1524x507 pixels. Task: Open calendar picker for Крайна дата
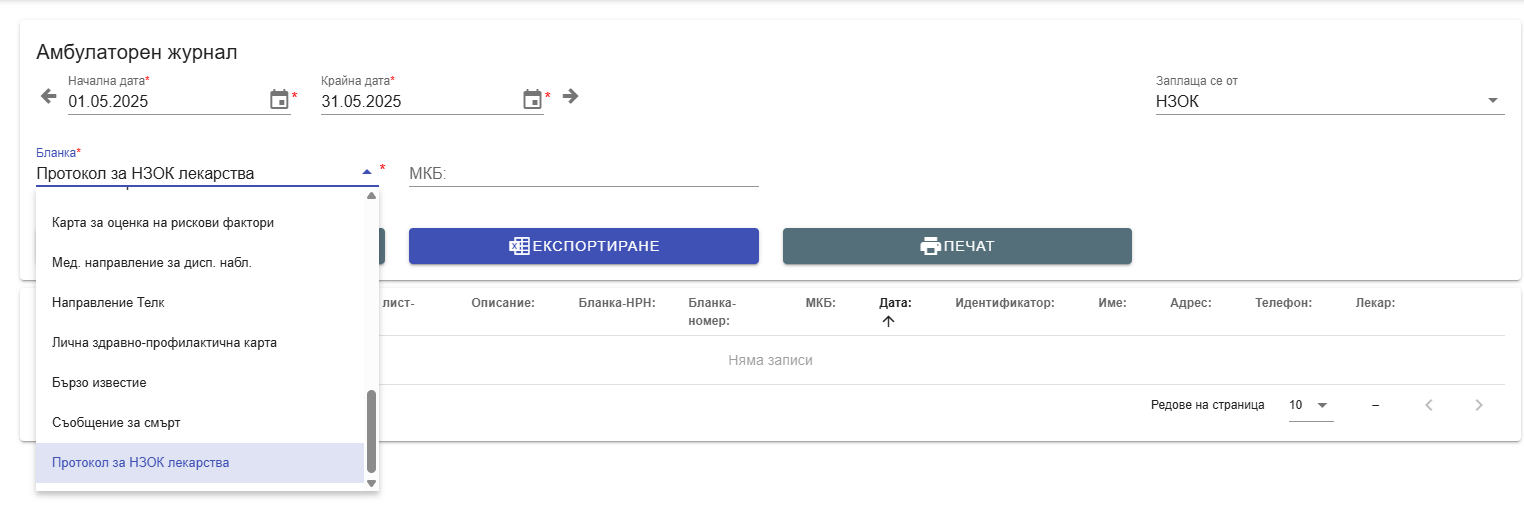tap(533, 100)
